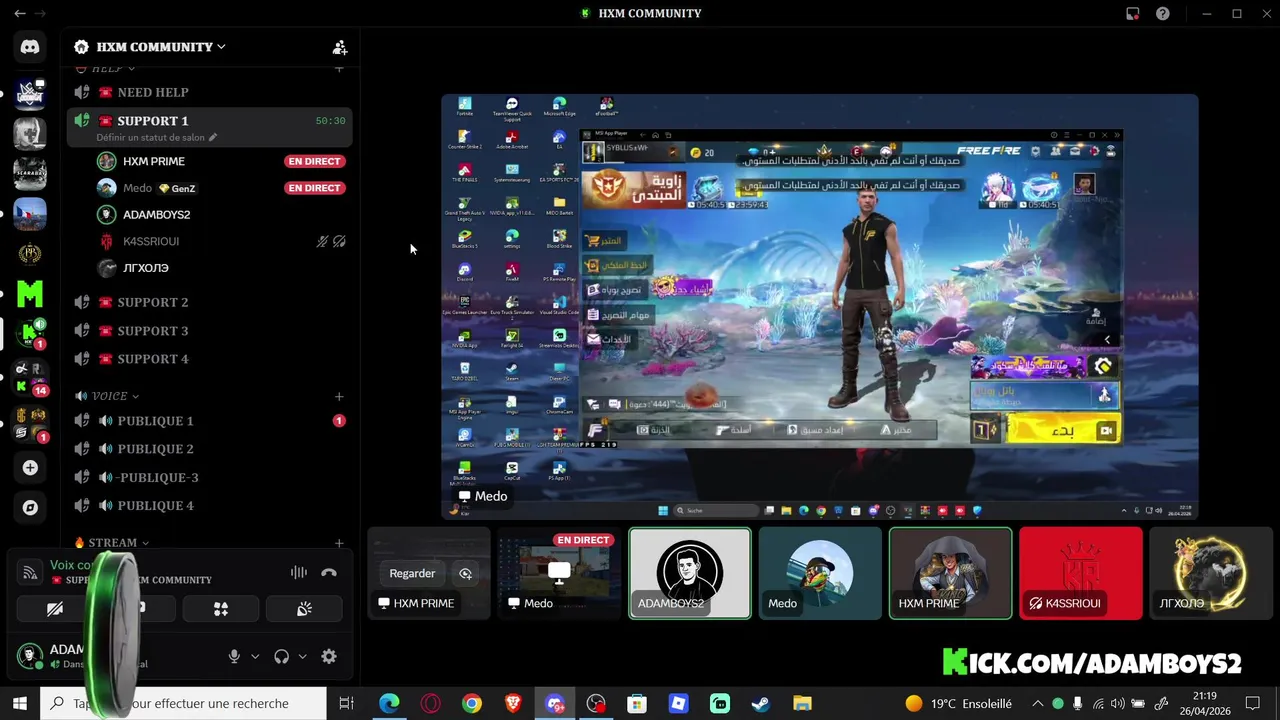Open headphone output options chevron

(x=302, y=657)
